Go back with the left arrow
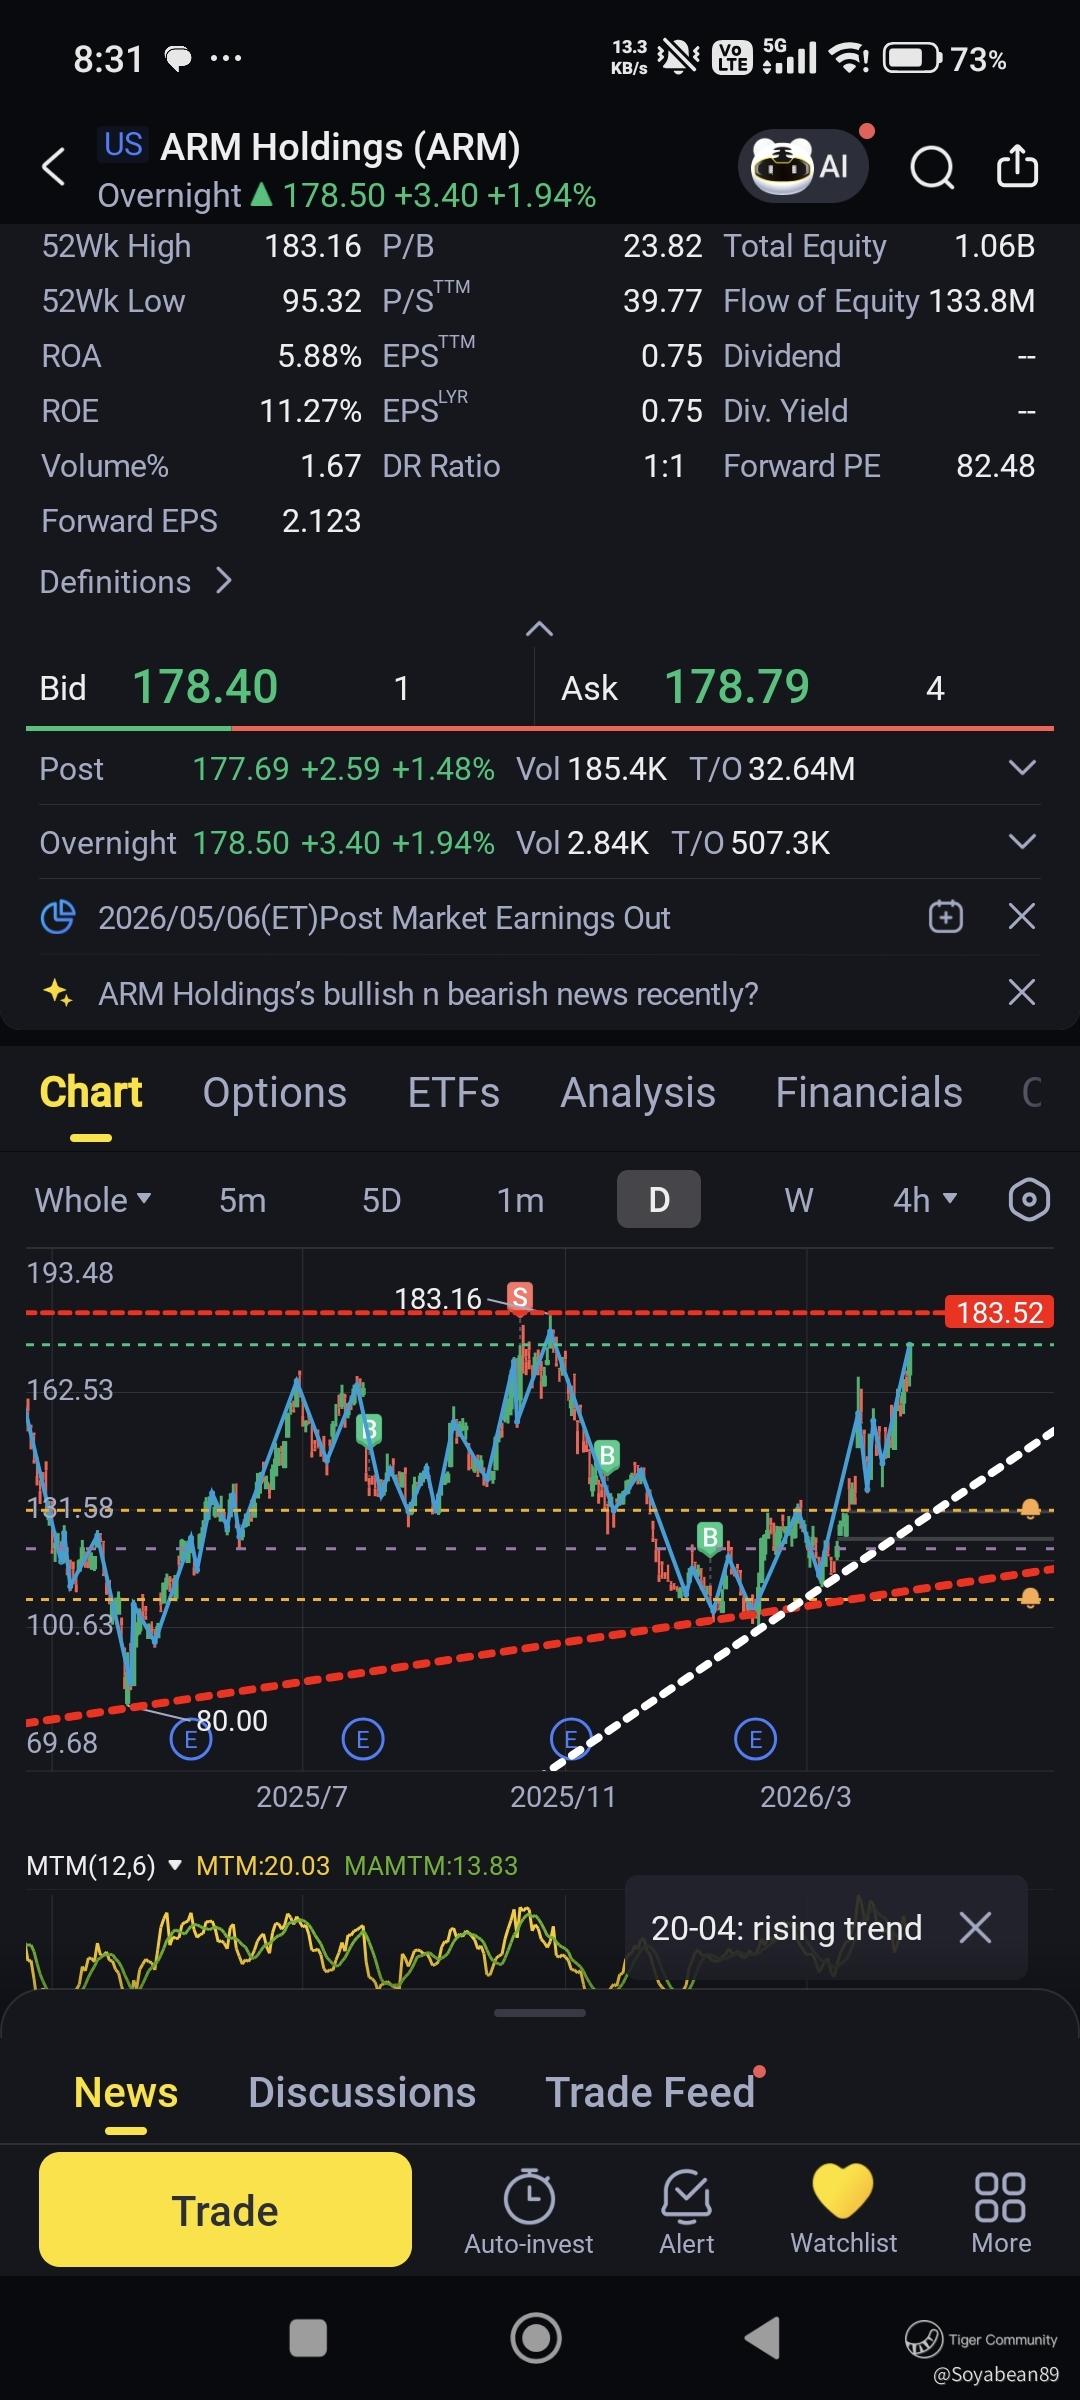The image size is (1080, 2400). tap(54, 166)
